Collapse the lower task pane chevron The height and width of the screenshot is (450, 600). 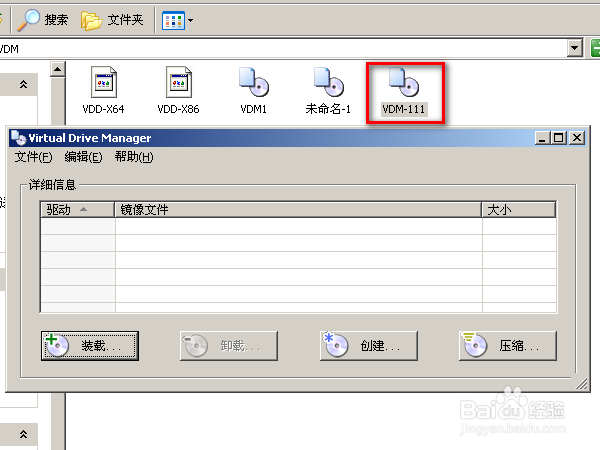pos(23,434)
